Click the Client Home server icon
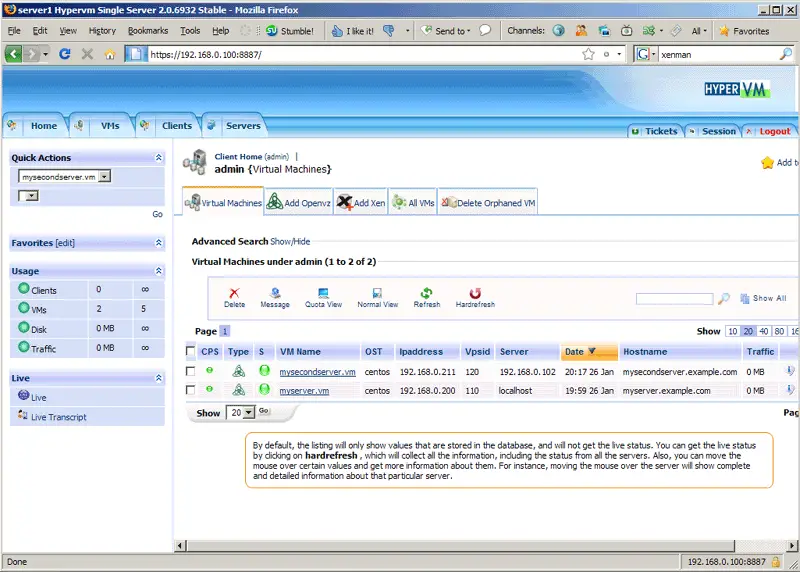The height and width of the screenshot is (572, 800). coord(195,162)
